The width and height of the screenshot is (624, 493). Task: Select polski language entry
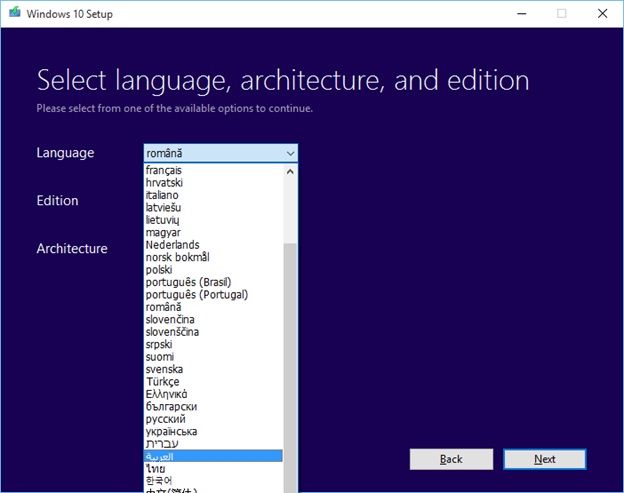213,270
